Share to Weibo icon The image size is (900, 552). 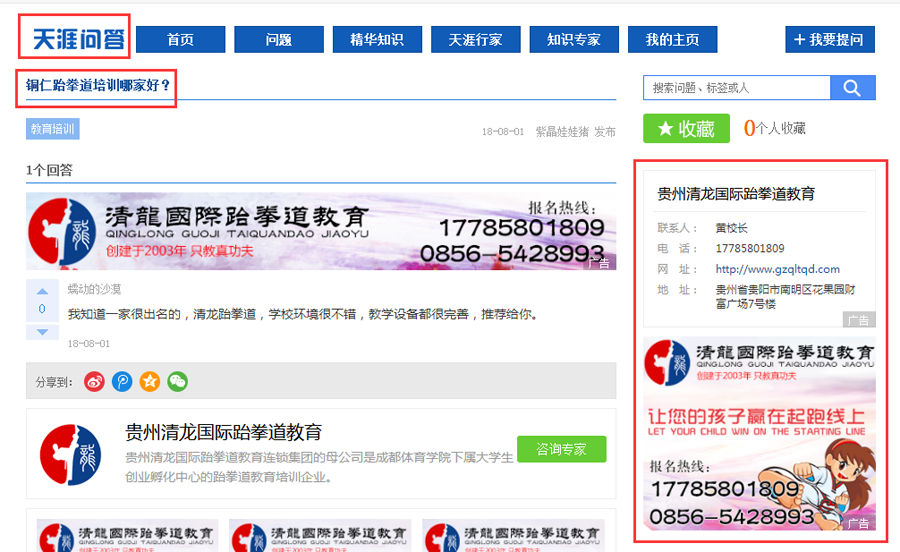click(x=94, y=382)
